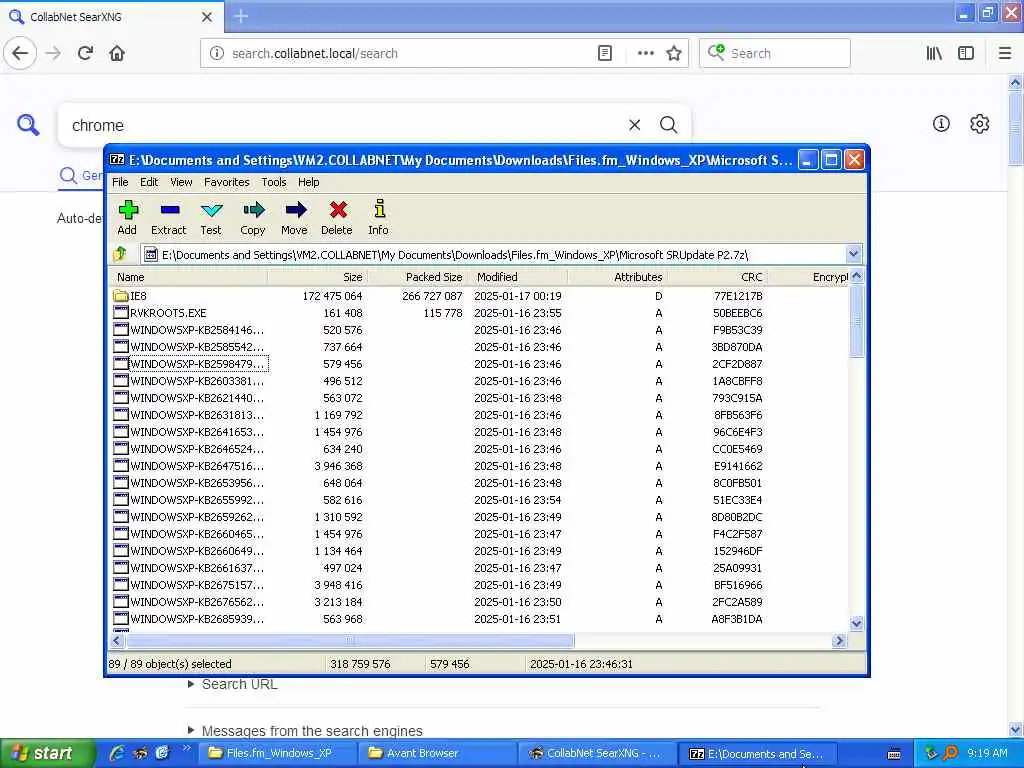Close the CollabNet SearXNG tab
This screenshot has height=768, width=1024.
click(x=207, y=17)
